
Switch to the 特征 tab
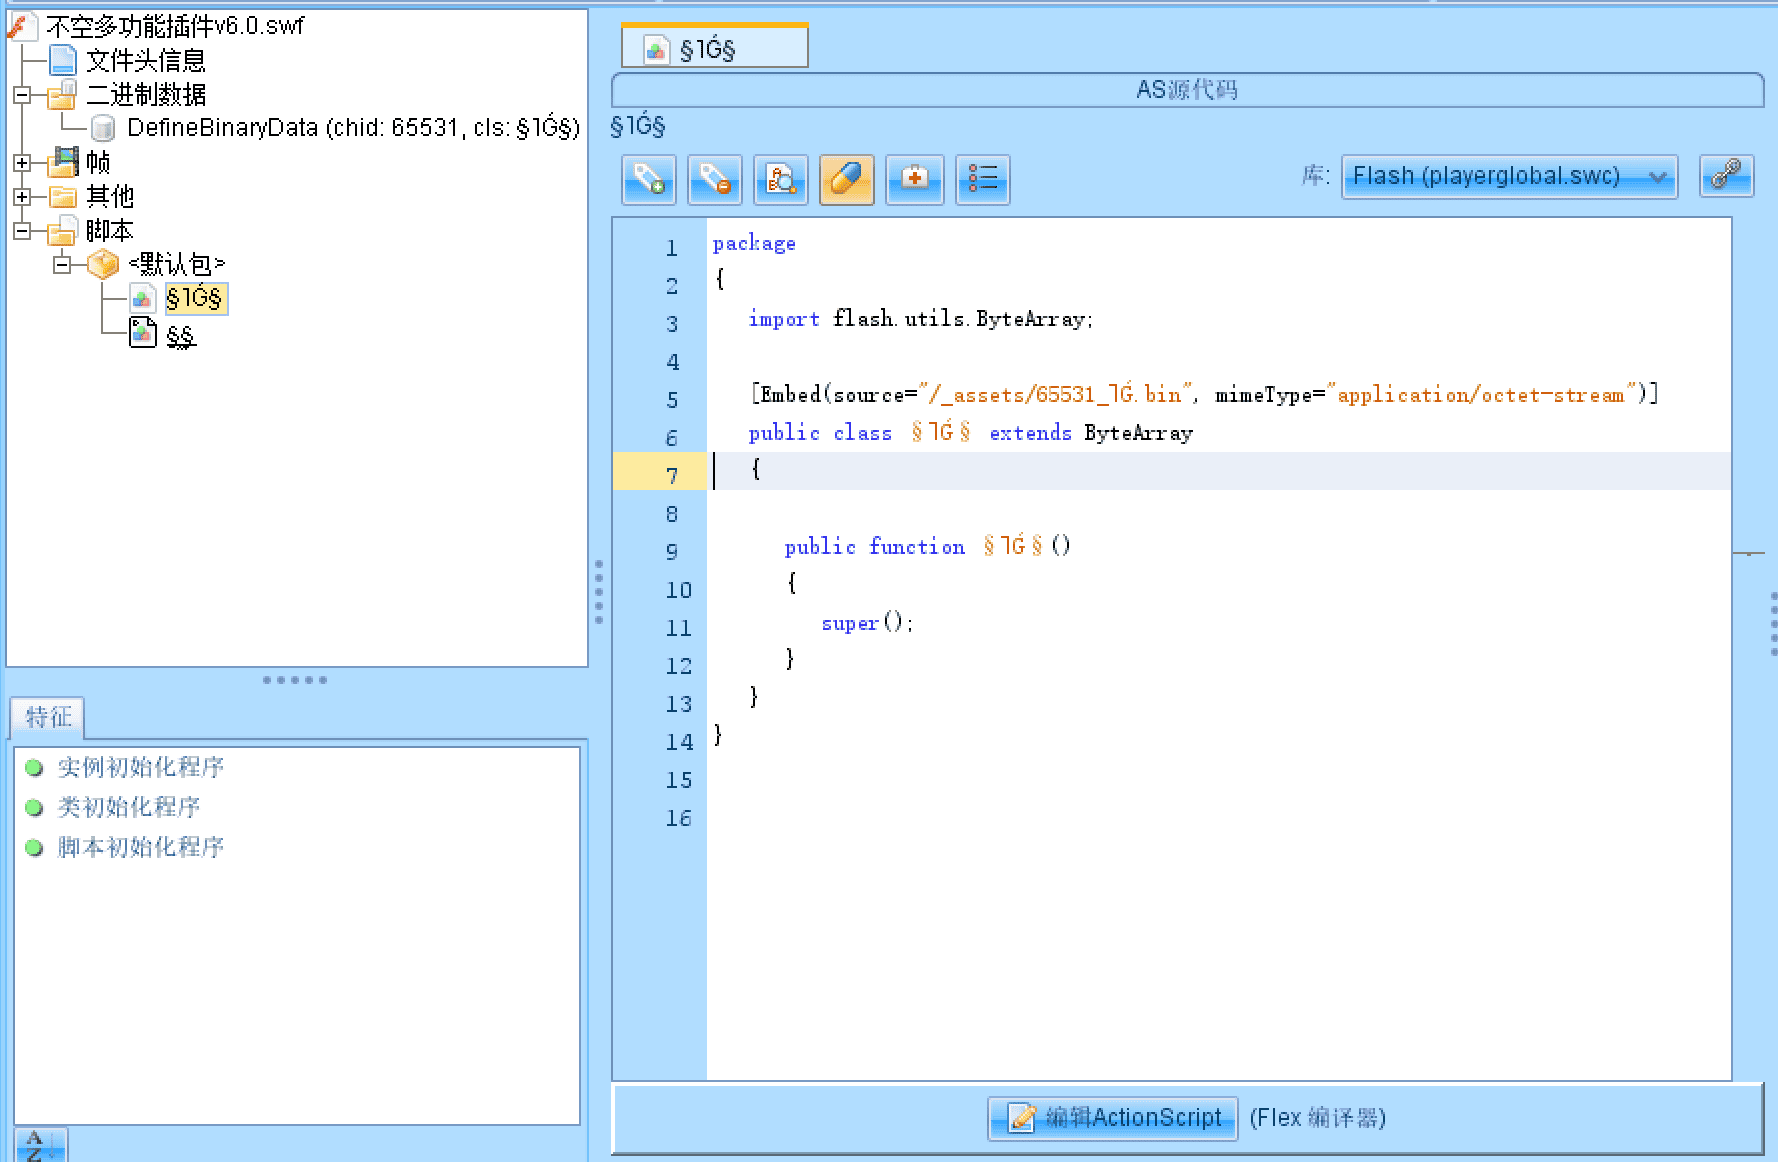point(48,717)
